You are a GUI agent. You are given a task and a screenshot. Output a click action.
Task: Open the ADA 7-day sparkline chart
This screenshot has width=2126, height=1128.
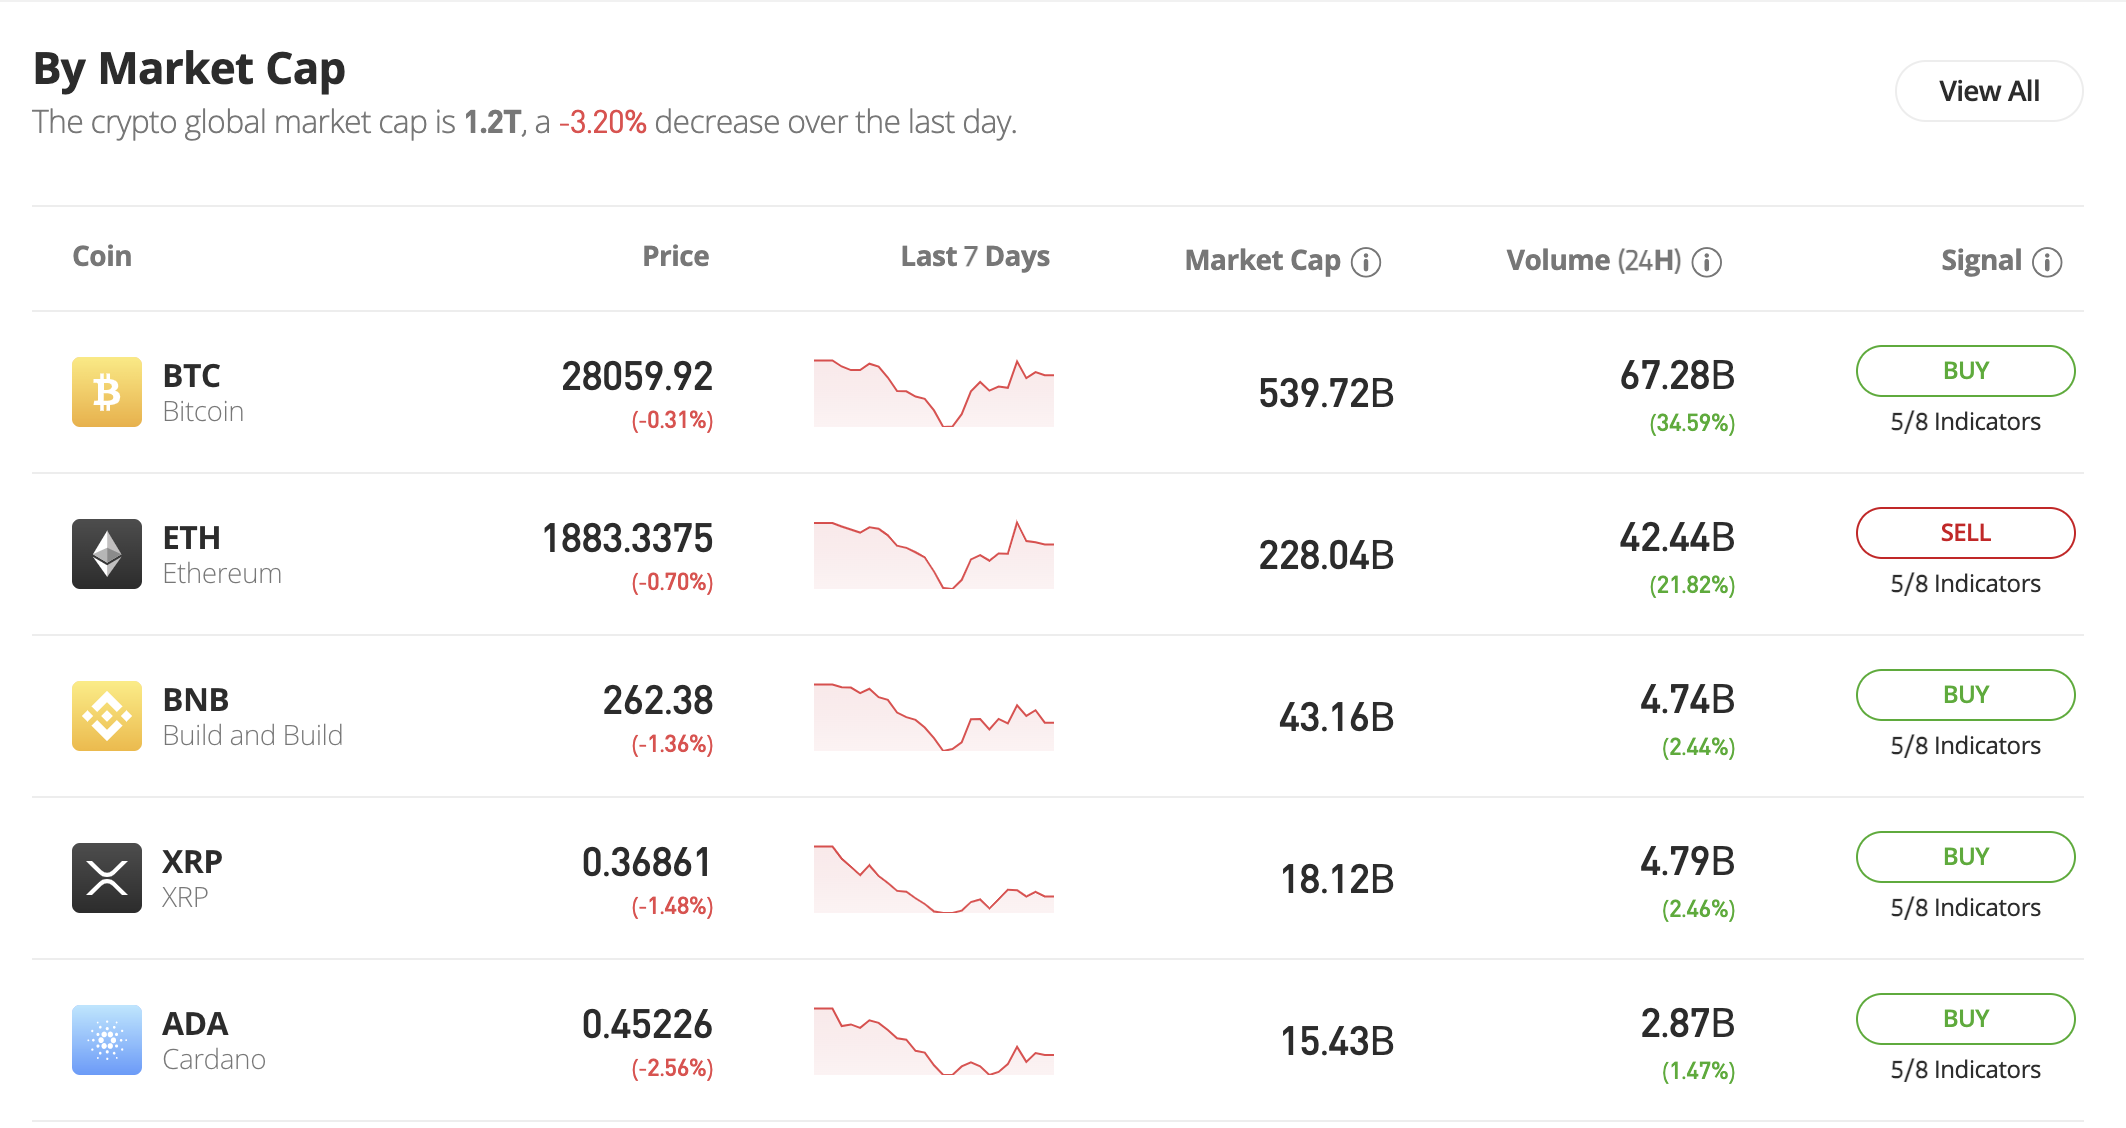[x=934, y=1040]
